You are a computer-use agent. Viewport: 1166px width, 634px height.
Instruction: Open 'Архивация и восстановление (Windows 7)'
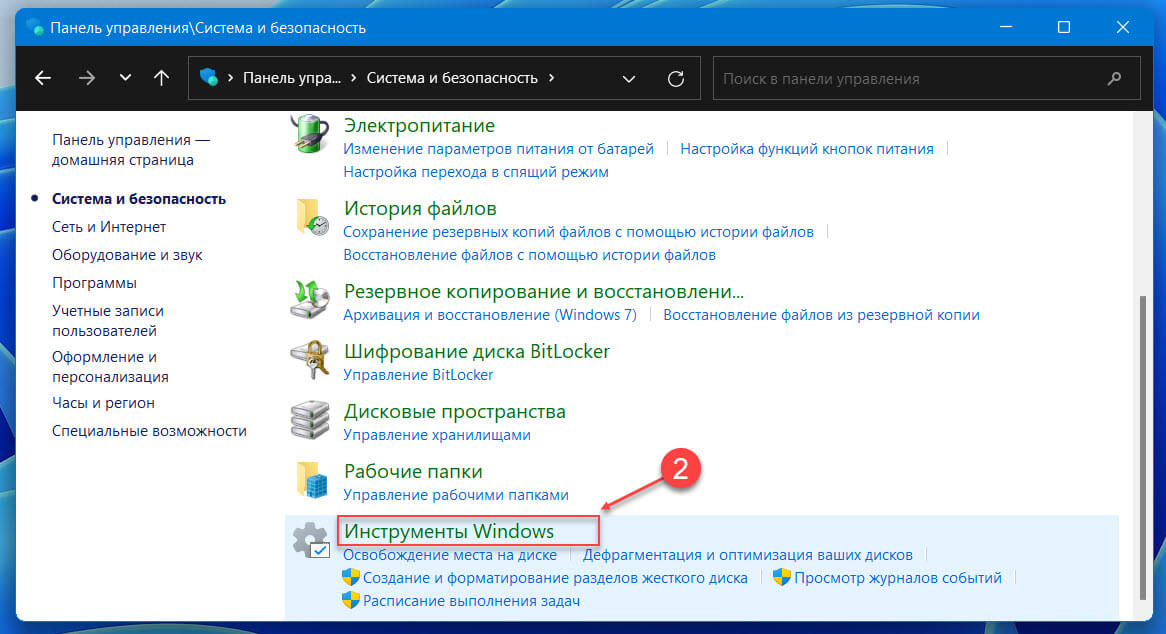coord(490,314)
